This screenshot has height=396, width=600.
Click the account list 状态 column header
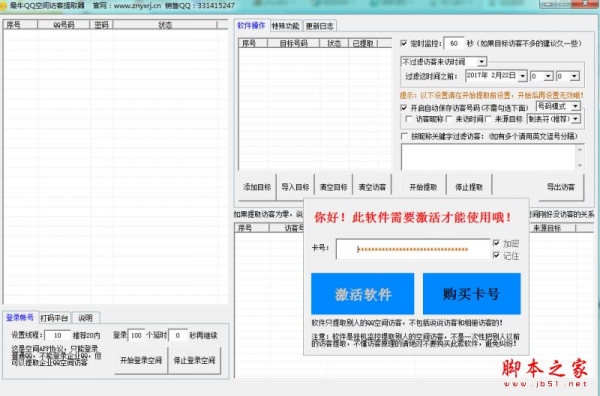coord(165,25)
